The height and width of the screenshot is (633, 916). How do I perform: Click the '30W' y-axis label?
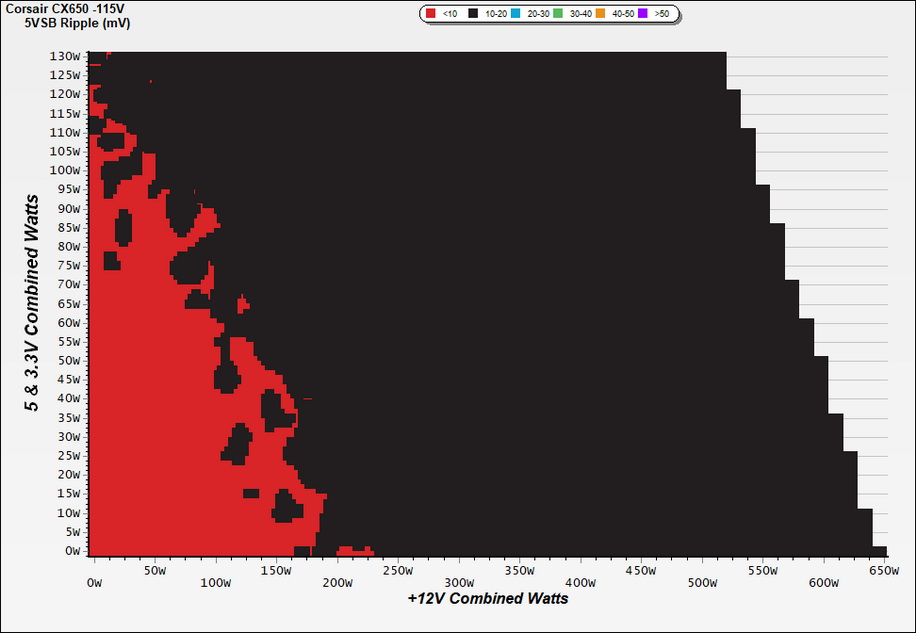[x=68, y=437]
